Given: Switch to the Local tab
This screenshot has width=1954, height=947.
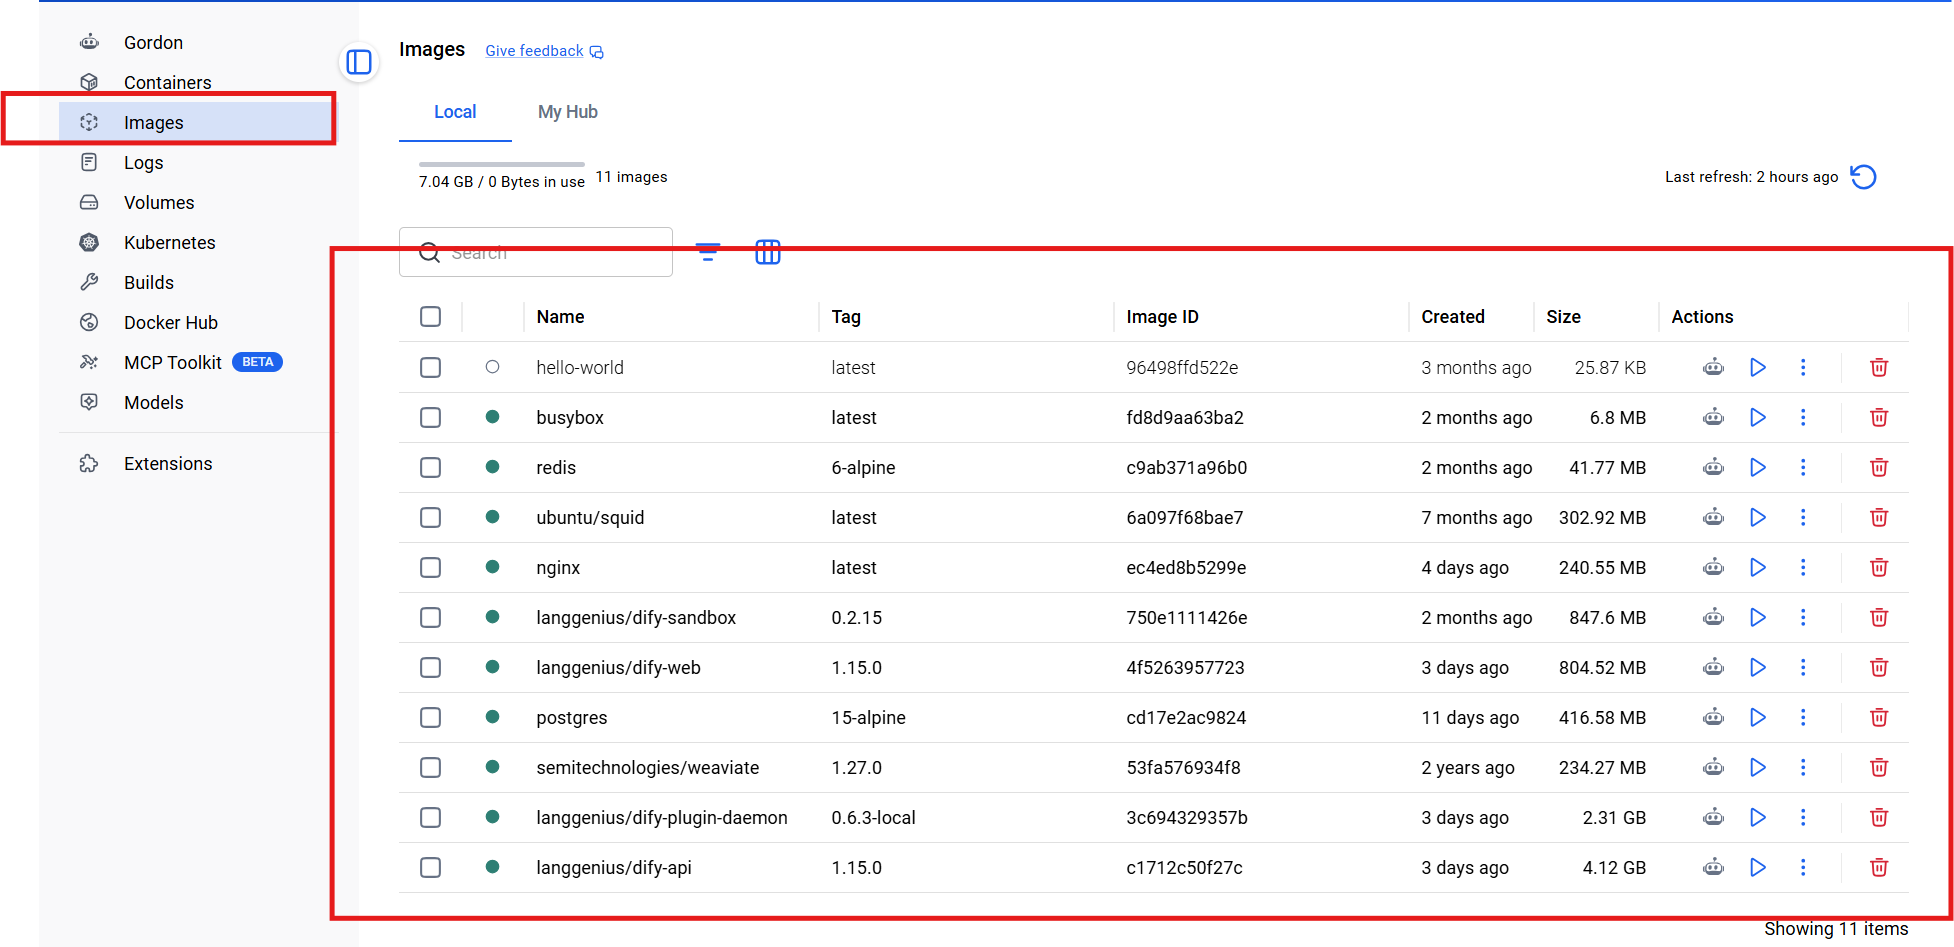Looking at the screenshot, I should pos(455,112).
